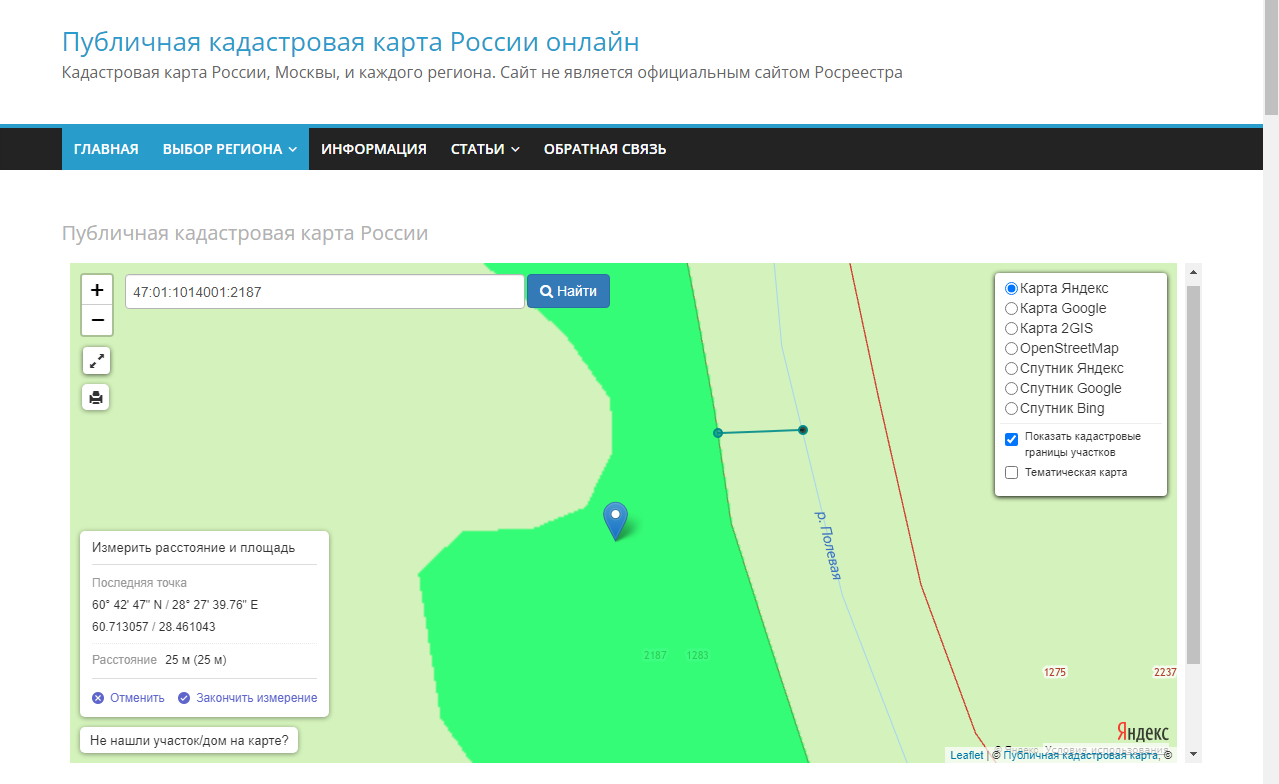
Task: Select the measurement end point dot
Action: coord(803,430)
